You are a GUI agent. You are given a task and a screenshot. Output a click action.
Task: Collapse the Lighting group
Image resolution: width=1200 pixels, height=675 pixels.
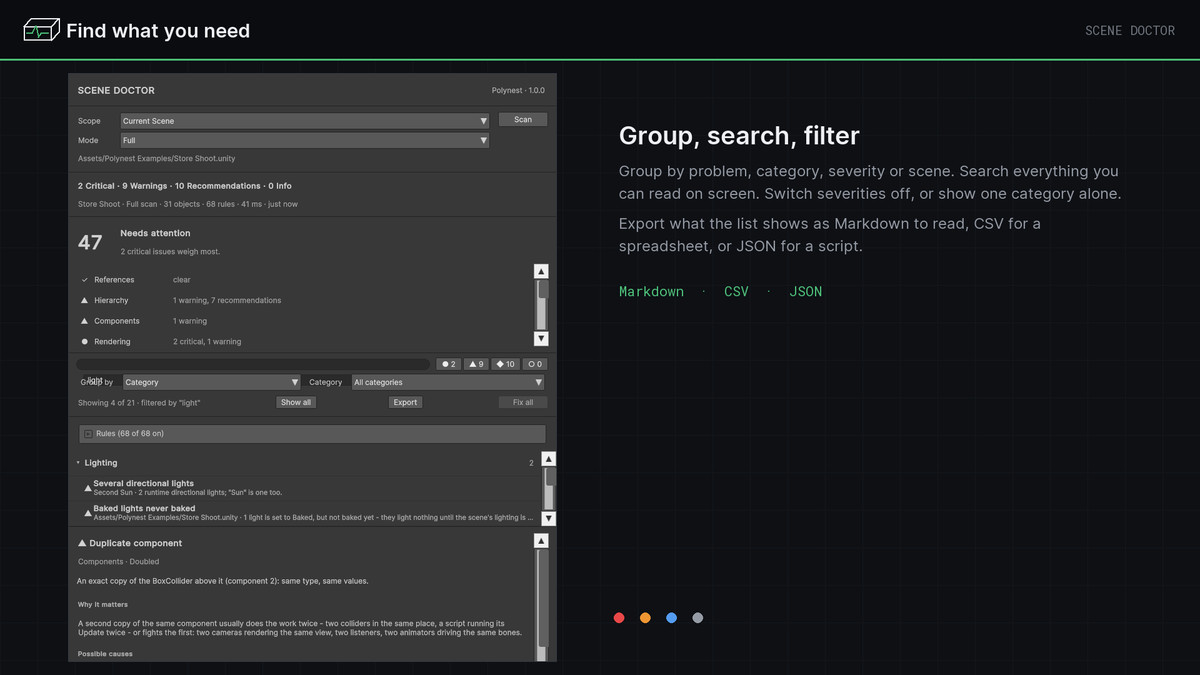point(79,463)
